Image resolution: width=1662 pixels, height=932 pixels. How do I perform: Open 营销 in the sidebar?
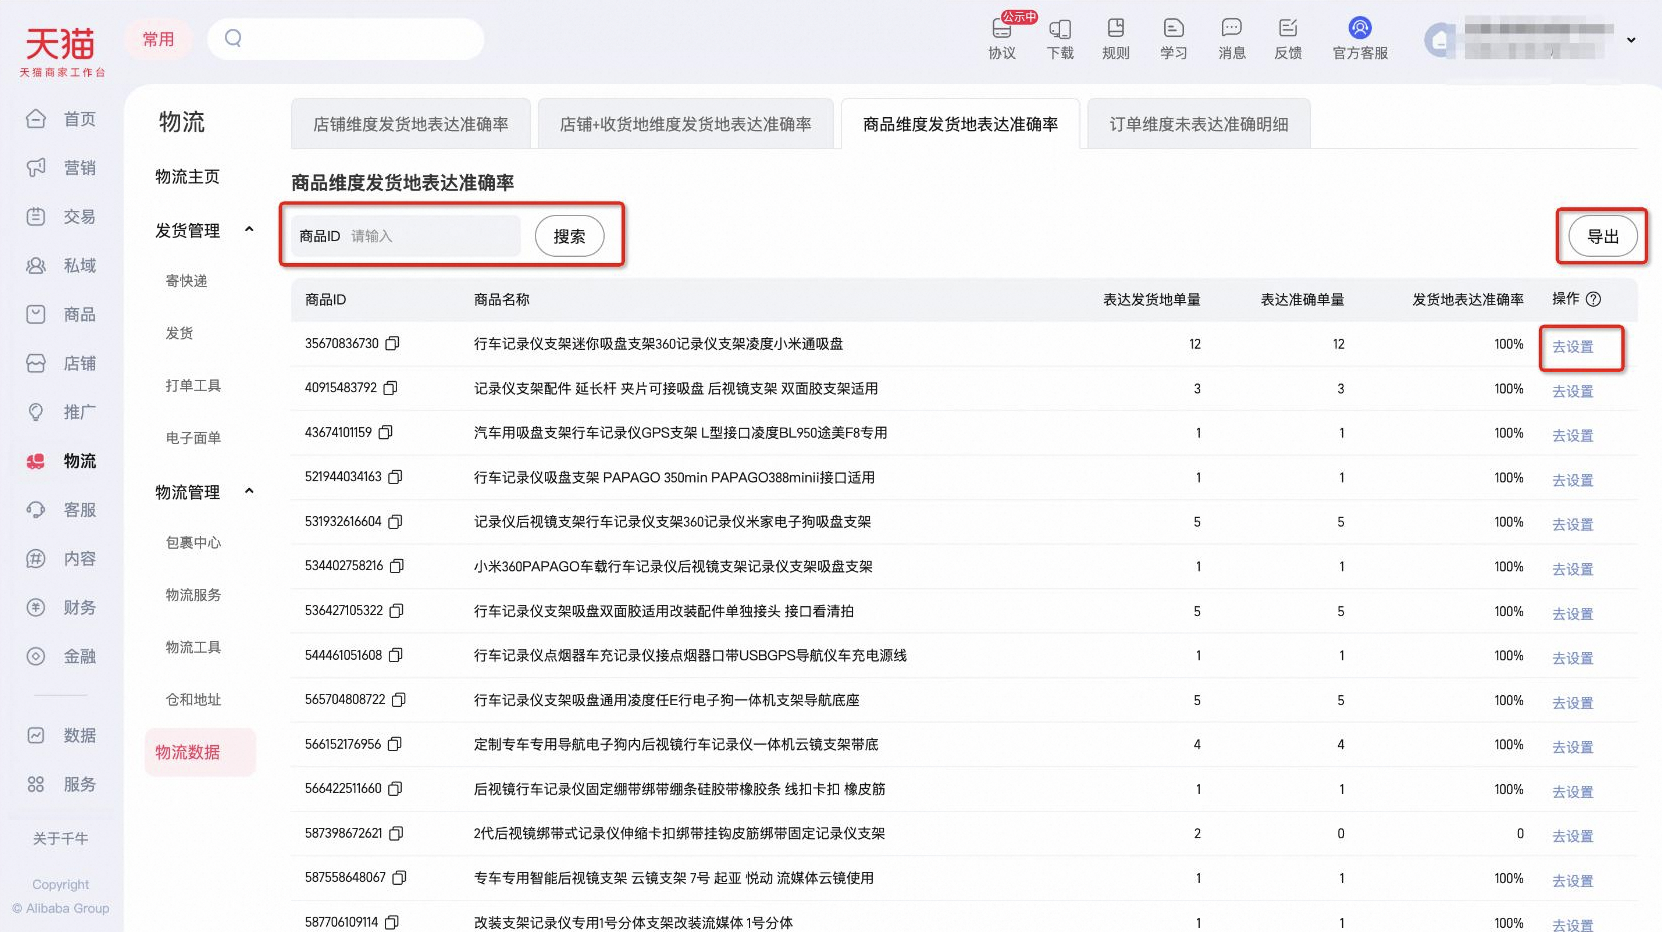62,168
